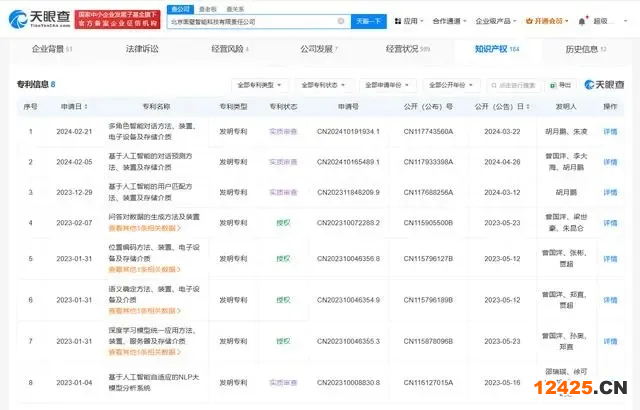The image size is (640, 410).
Task: Click the publication date 2024-04-26
Action: point(502,162)
